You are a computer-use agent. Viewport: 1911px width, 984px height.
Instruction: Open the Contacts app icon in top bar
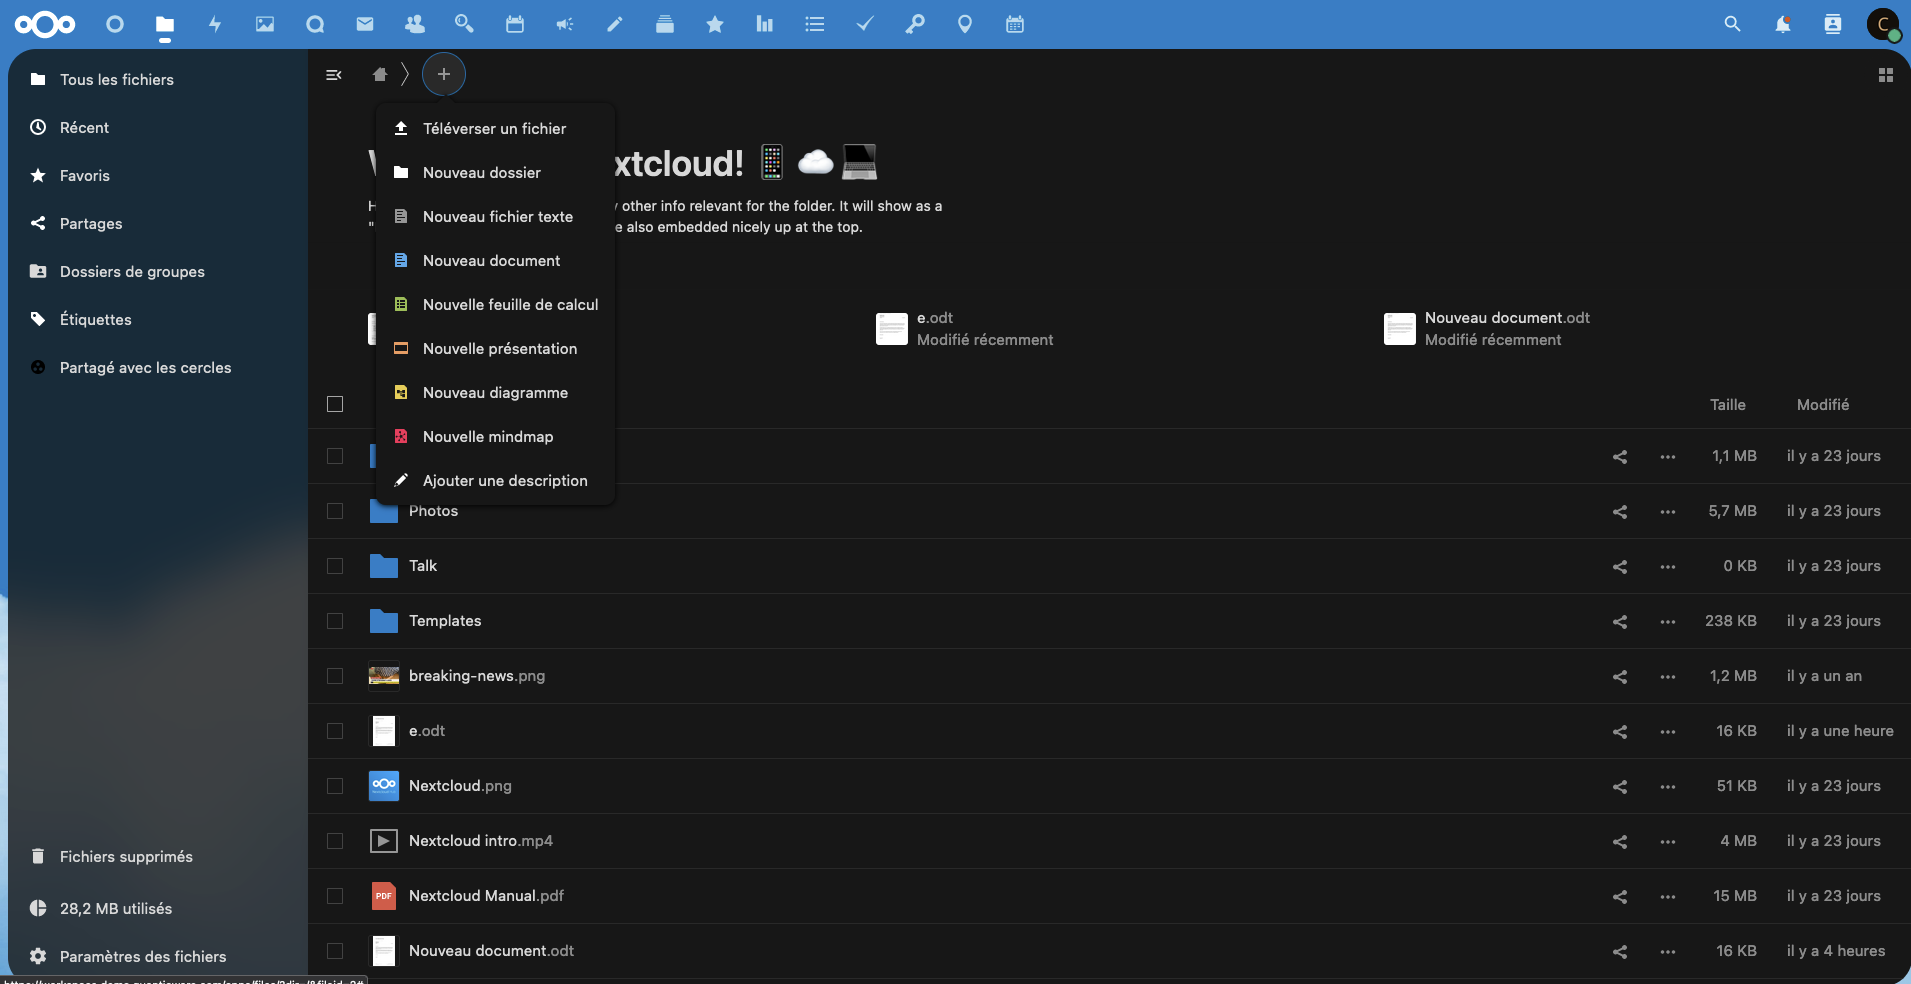click(x=414, y=24)
